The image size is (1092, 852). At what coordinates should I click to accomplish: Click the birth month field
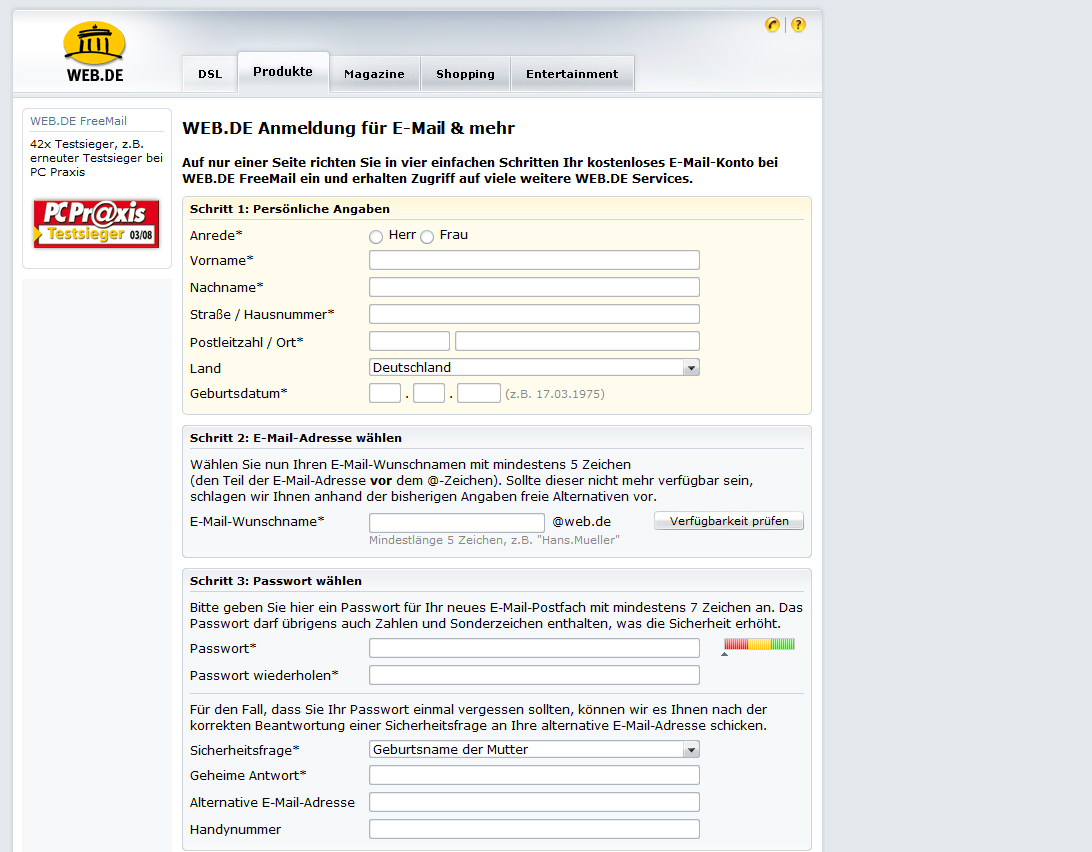point(429,394)
